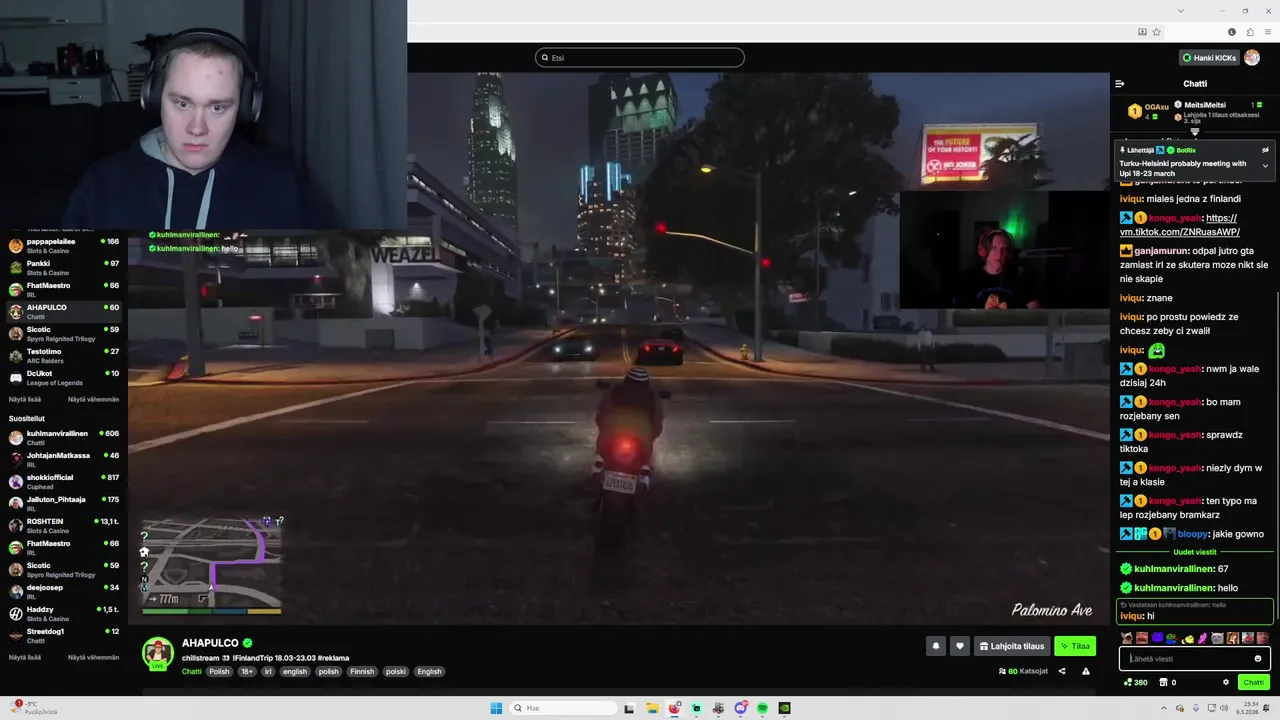The width and height of the screenshot is (1280, 720).
Task: Open Windows Start menu
Action: [x=496, y=708]
